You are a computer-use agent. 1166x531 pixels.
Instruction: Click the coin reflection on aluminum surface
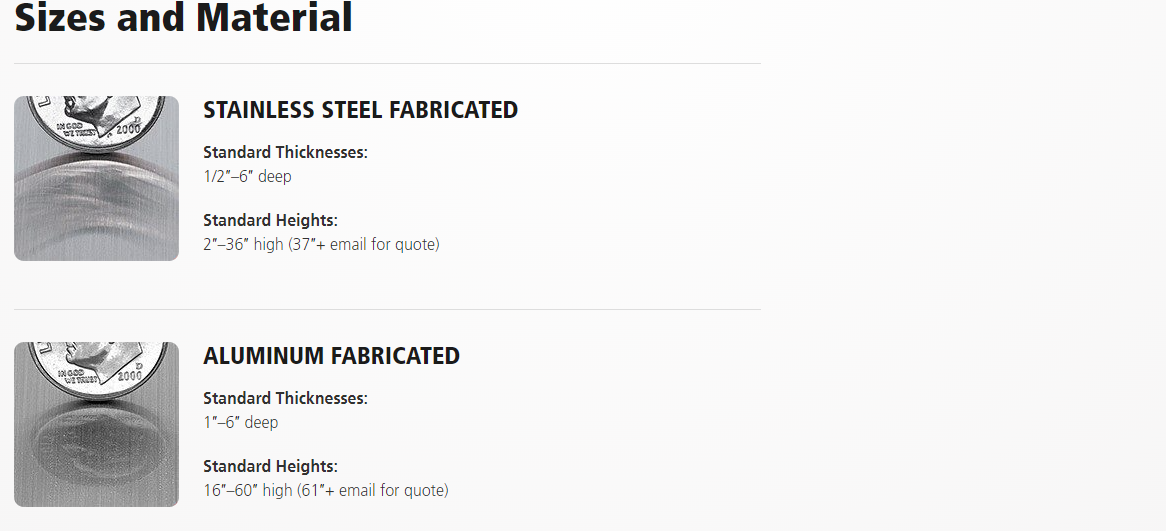click(97, 442)
